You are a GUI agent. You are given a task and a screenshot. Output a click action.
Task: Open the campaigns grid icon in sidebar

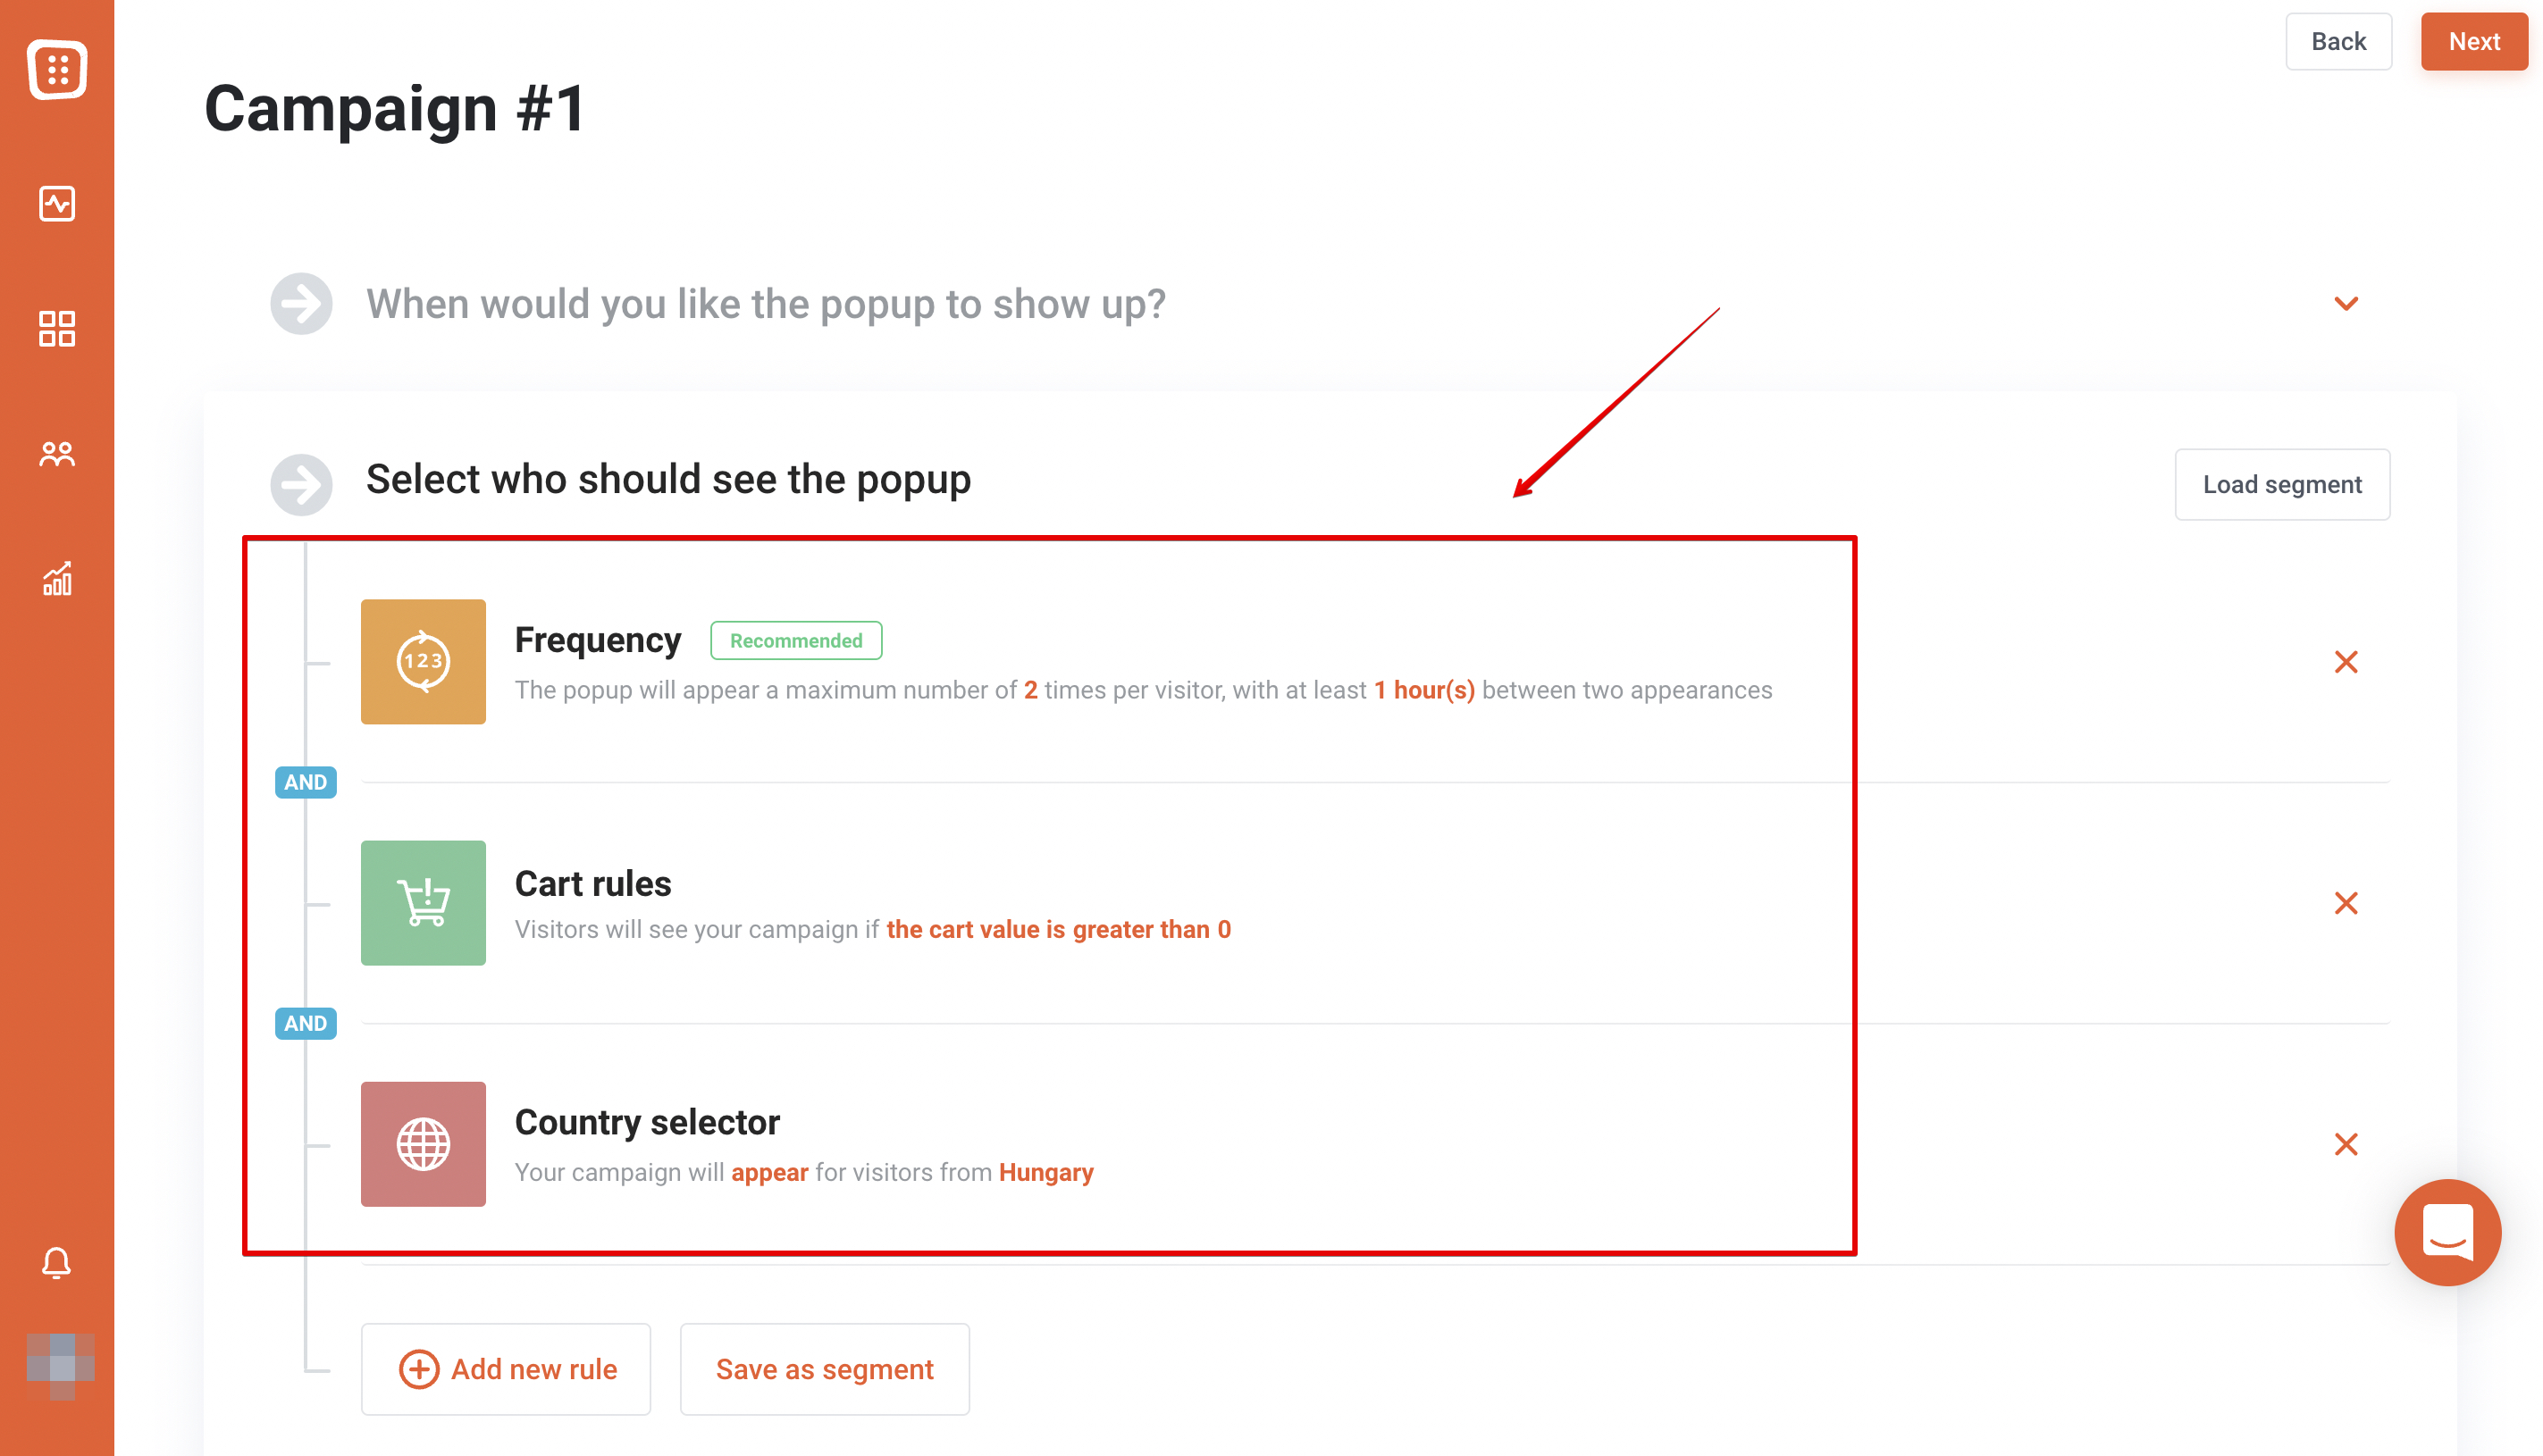(x=57, y=329)
